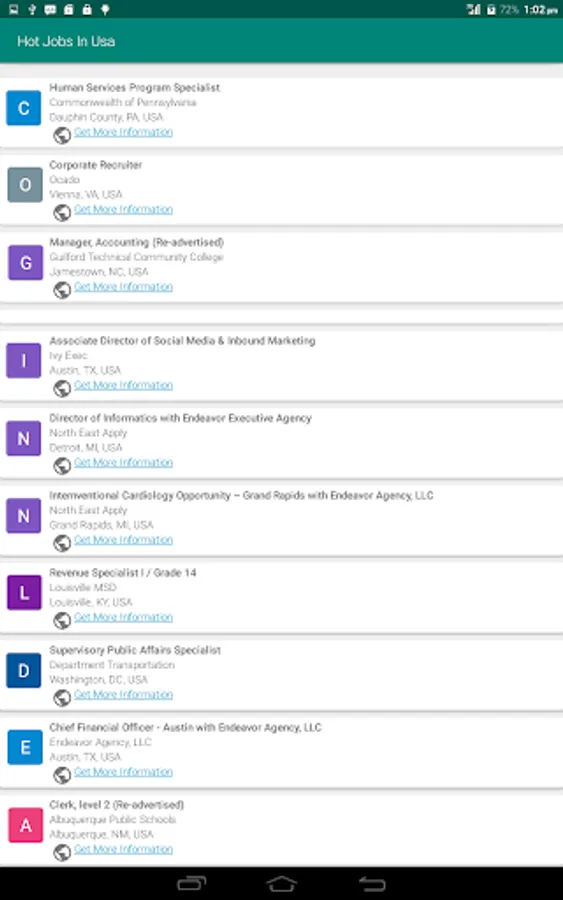Open Get More Information for Director of Informatics
563x900 pixels.
[x=123, y=462]
